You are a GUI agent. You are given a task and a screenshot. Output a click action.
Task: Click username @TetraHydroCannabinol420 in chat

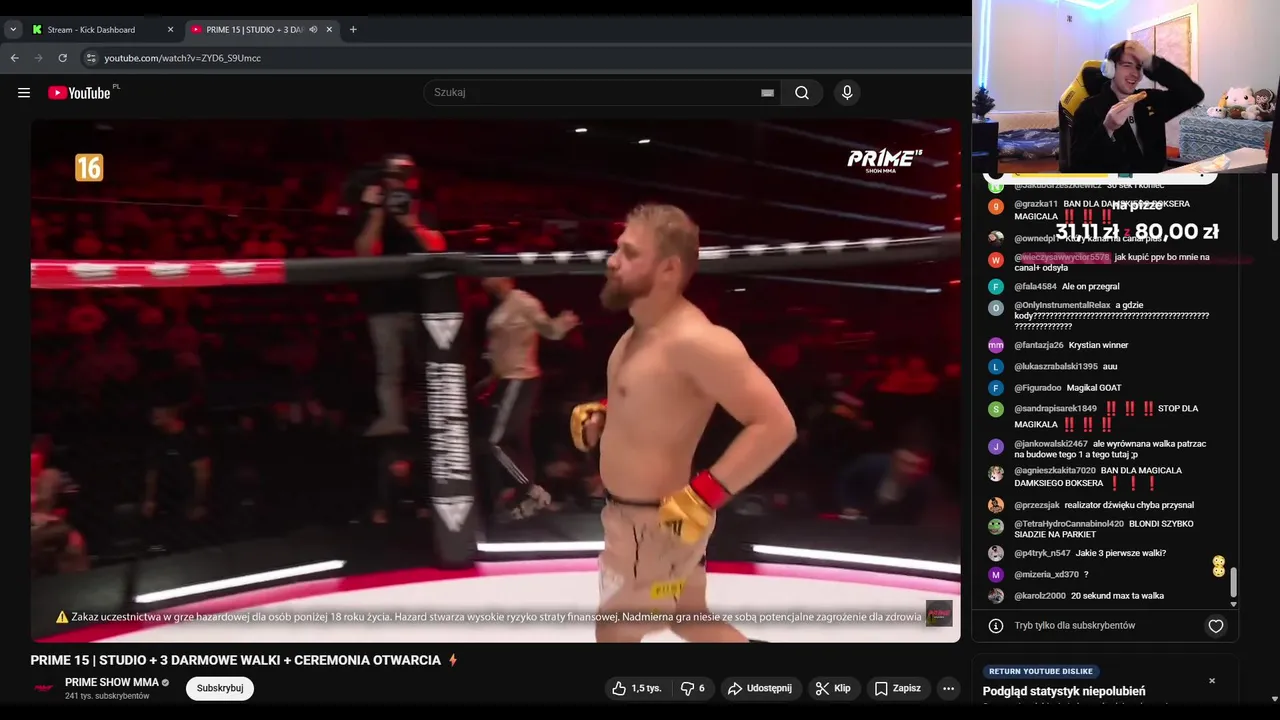click(x=1069, y=524)
